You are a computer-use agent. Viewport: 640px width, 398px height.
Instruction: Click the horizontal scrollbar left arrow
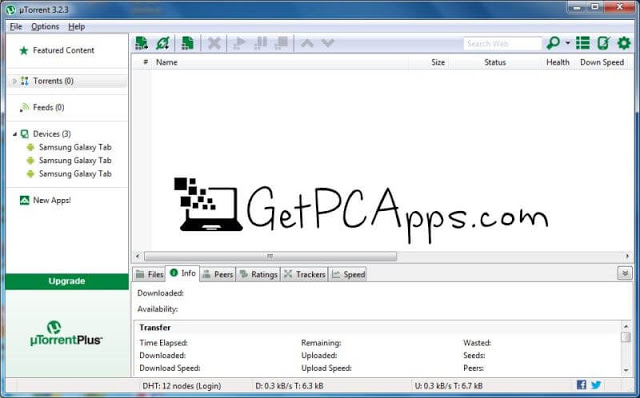[138, 256]
